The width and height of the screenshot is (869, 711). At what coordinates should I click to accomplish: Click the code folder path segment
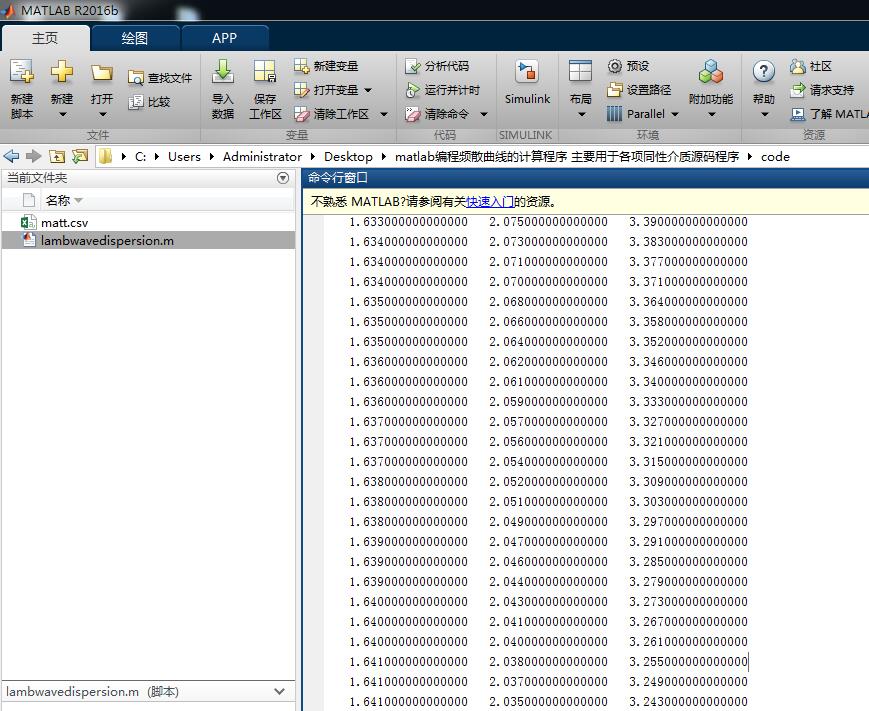[x=775, y=157]
